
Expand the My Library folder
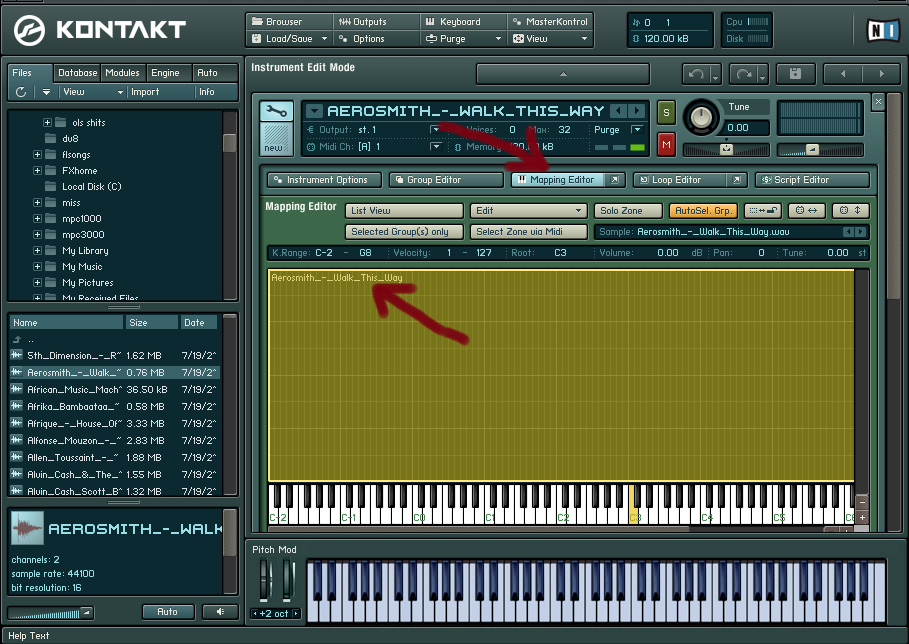coord(37,250)
